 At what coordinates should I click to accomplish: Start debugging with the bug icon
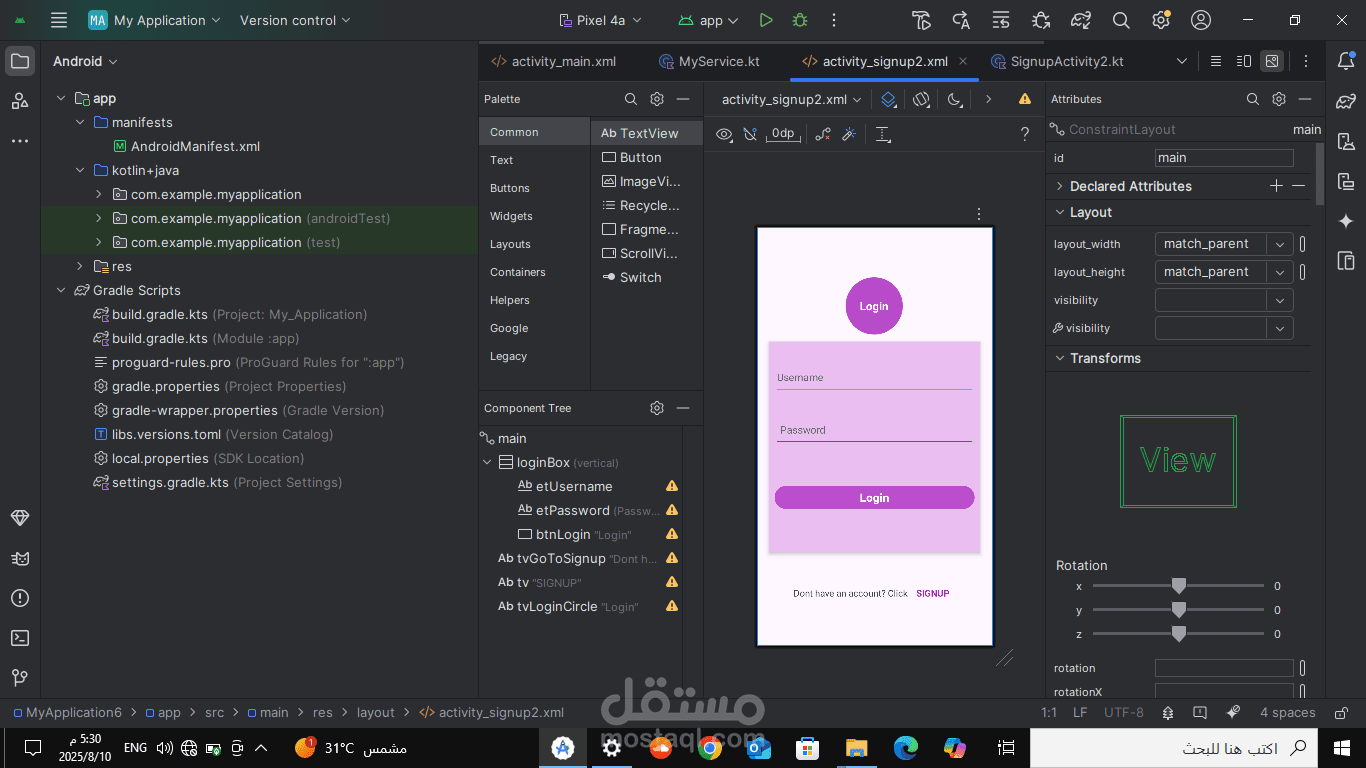799,20
